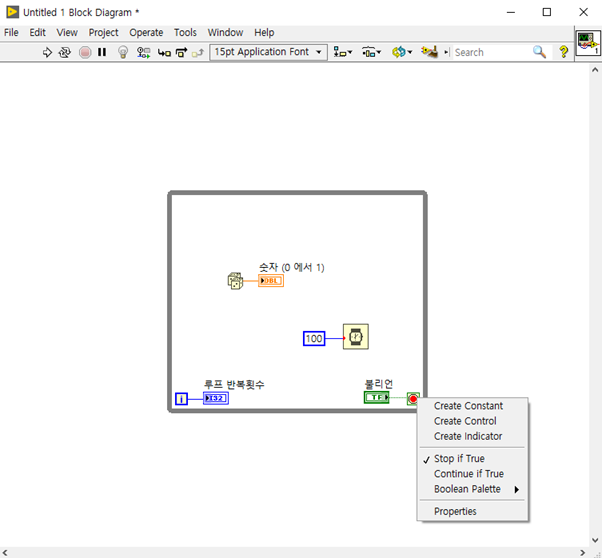The width and height of the screenshot is (602, 558).
Task: Select the I32 indicator terminal
Action: (x=216, y=398)
